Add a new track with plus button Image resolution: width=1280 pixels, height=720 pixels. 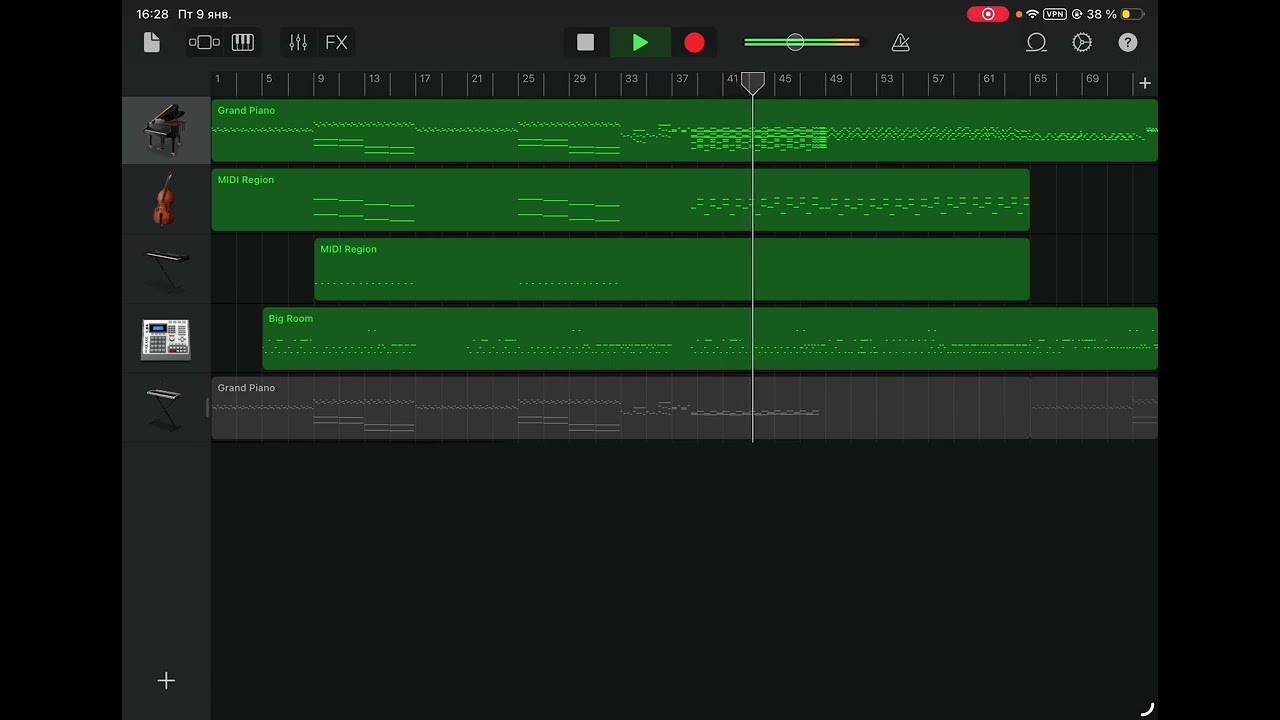coord(166,681)
